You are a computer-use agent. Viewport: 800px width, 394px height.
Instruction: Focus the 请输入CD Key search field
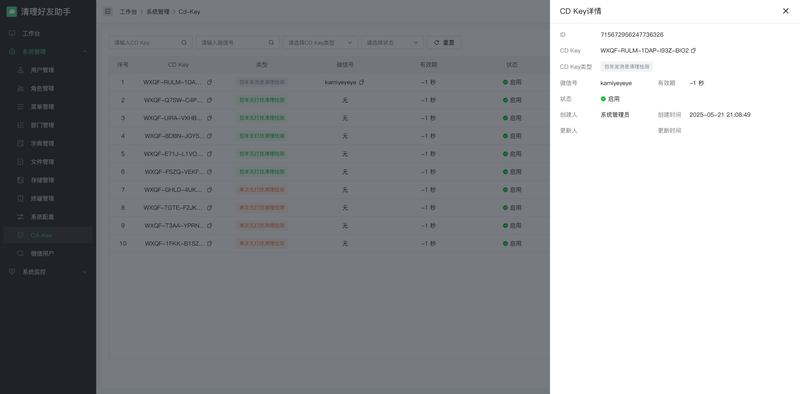(151, 42)
